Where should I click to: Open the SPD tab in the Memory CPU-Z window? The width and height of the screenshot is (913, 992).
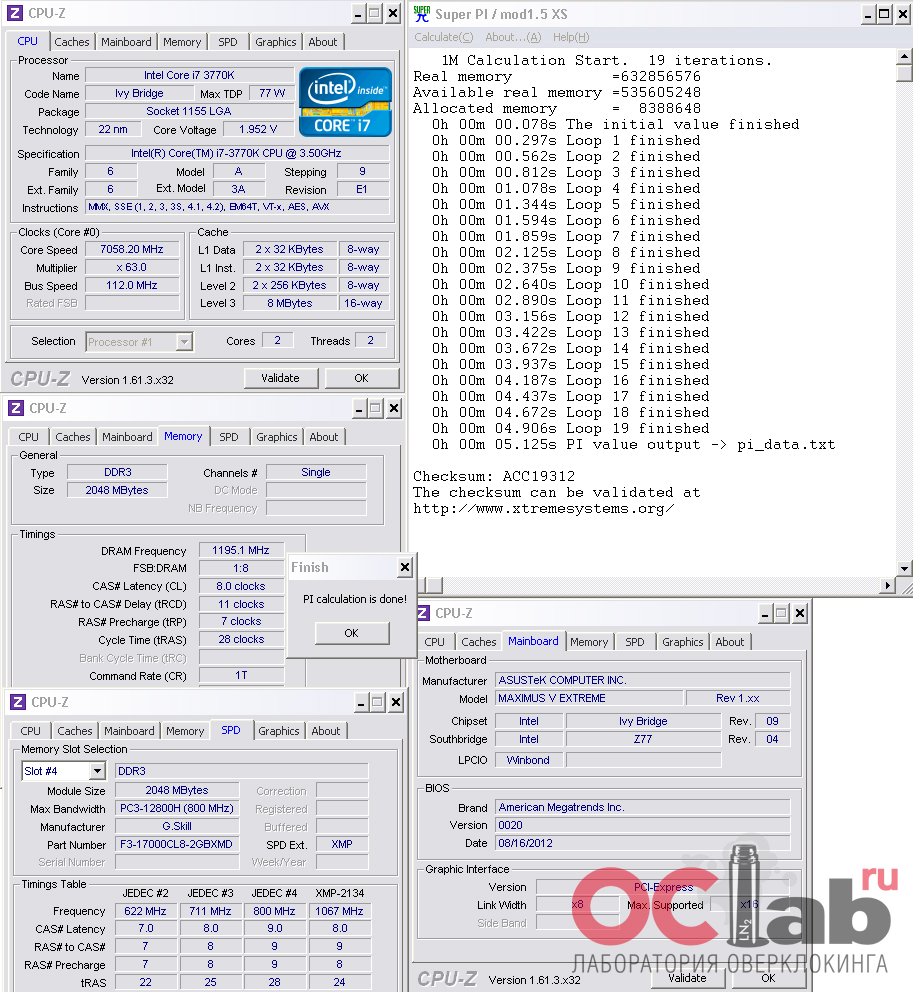pyautogui.click(x=228, y=437)
